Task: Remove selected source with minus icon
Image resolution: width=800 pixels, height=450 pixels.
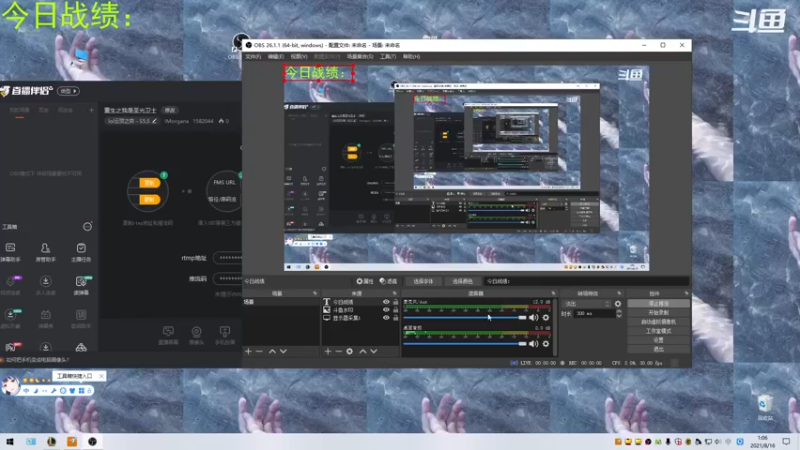Action: [338, 352]
